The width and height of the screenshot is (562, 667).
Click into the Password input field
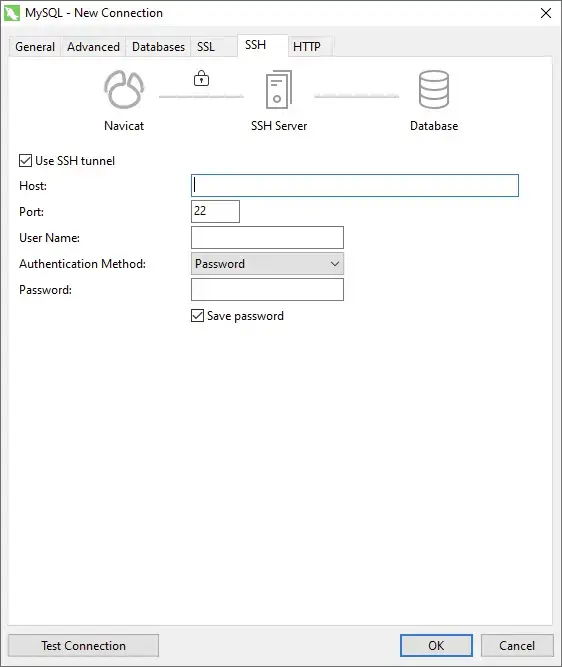(x=267, y=290)
